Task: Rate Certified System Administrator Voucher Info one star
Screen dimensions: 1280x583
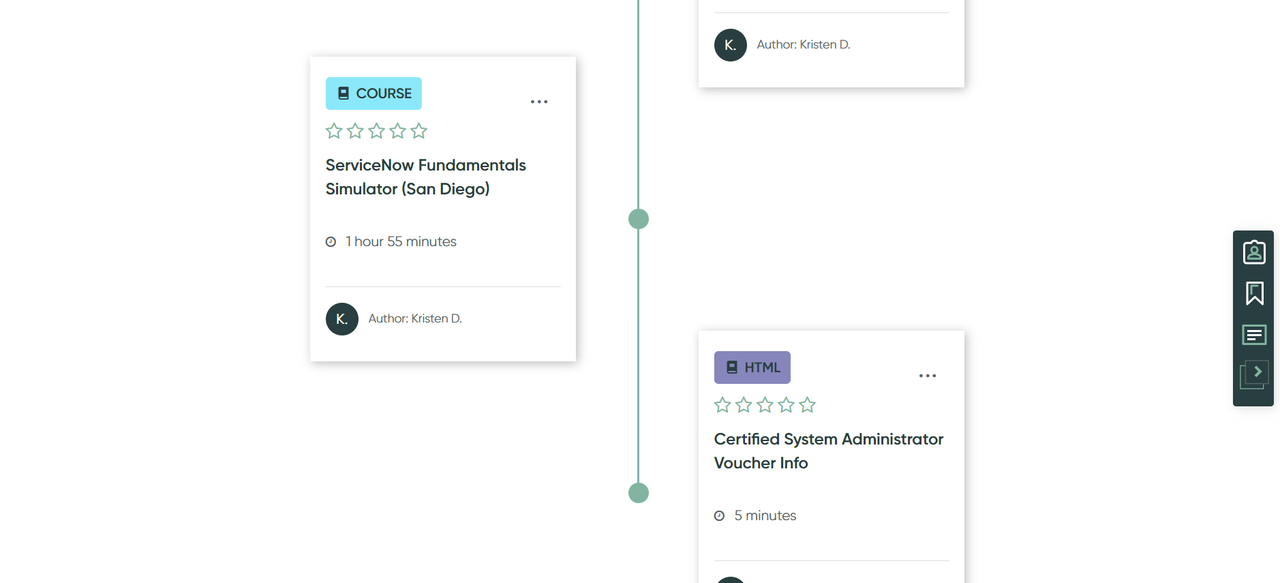Action: 722,405
